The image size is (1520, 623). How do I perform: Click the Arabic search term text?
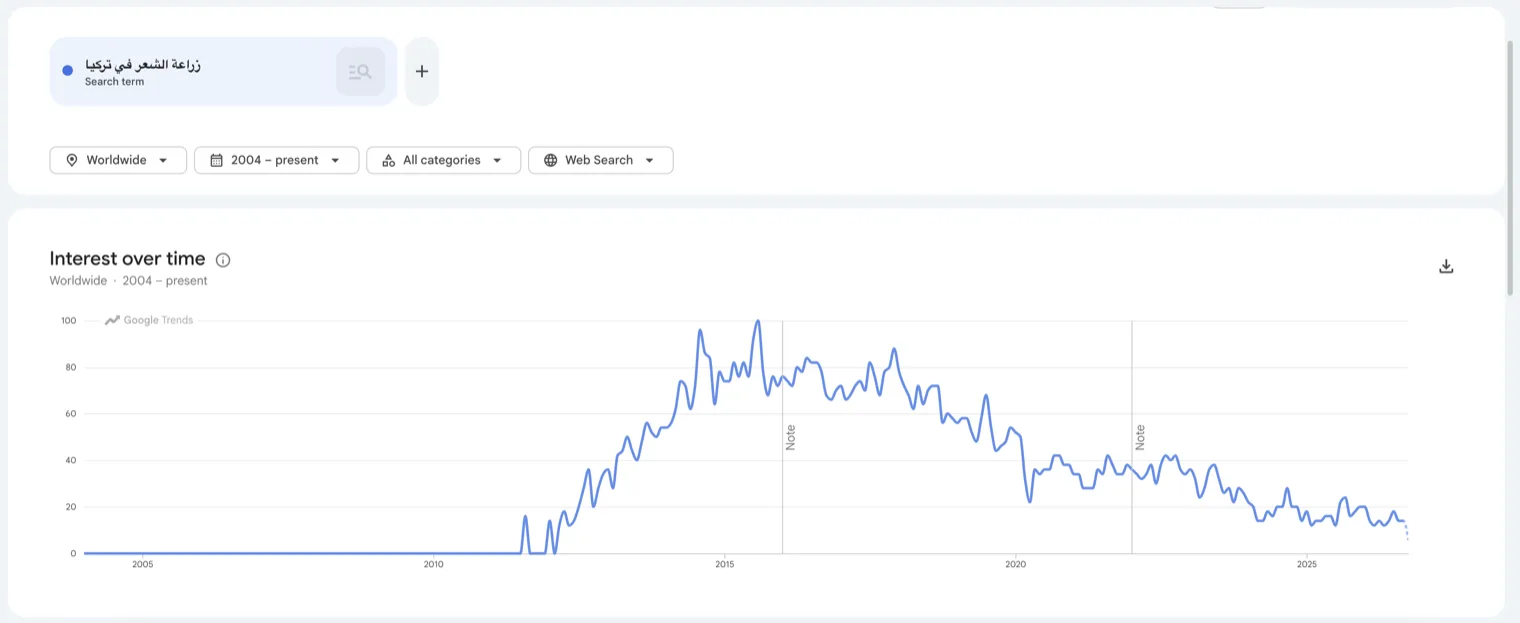tap(143, 64)
